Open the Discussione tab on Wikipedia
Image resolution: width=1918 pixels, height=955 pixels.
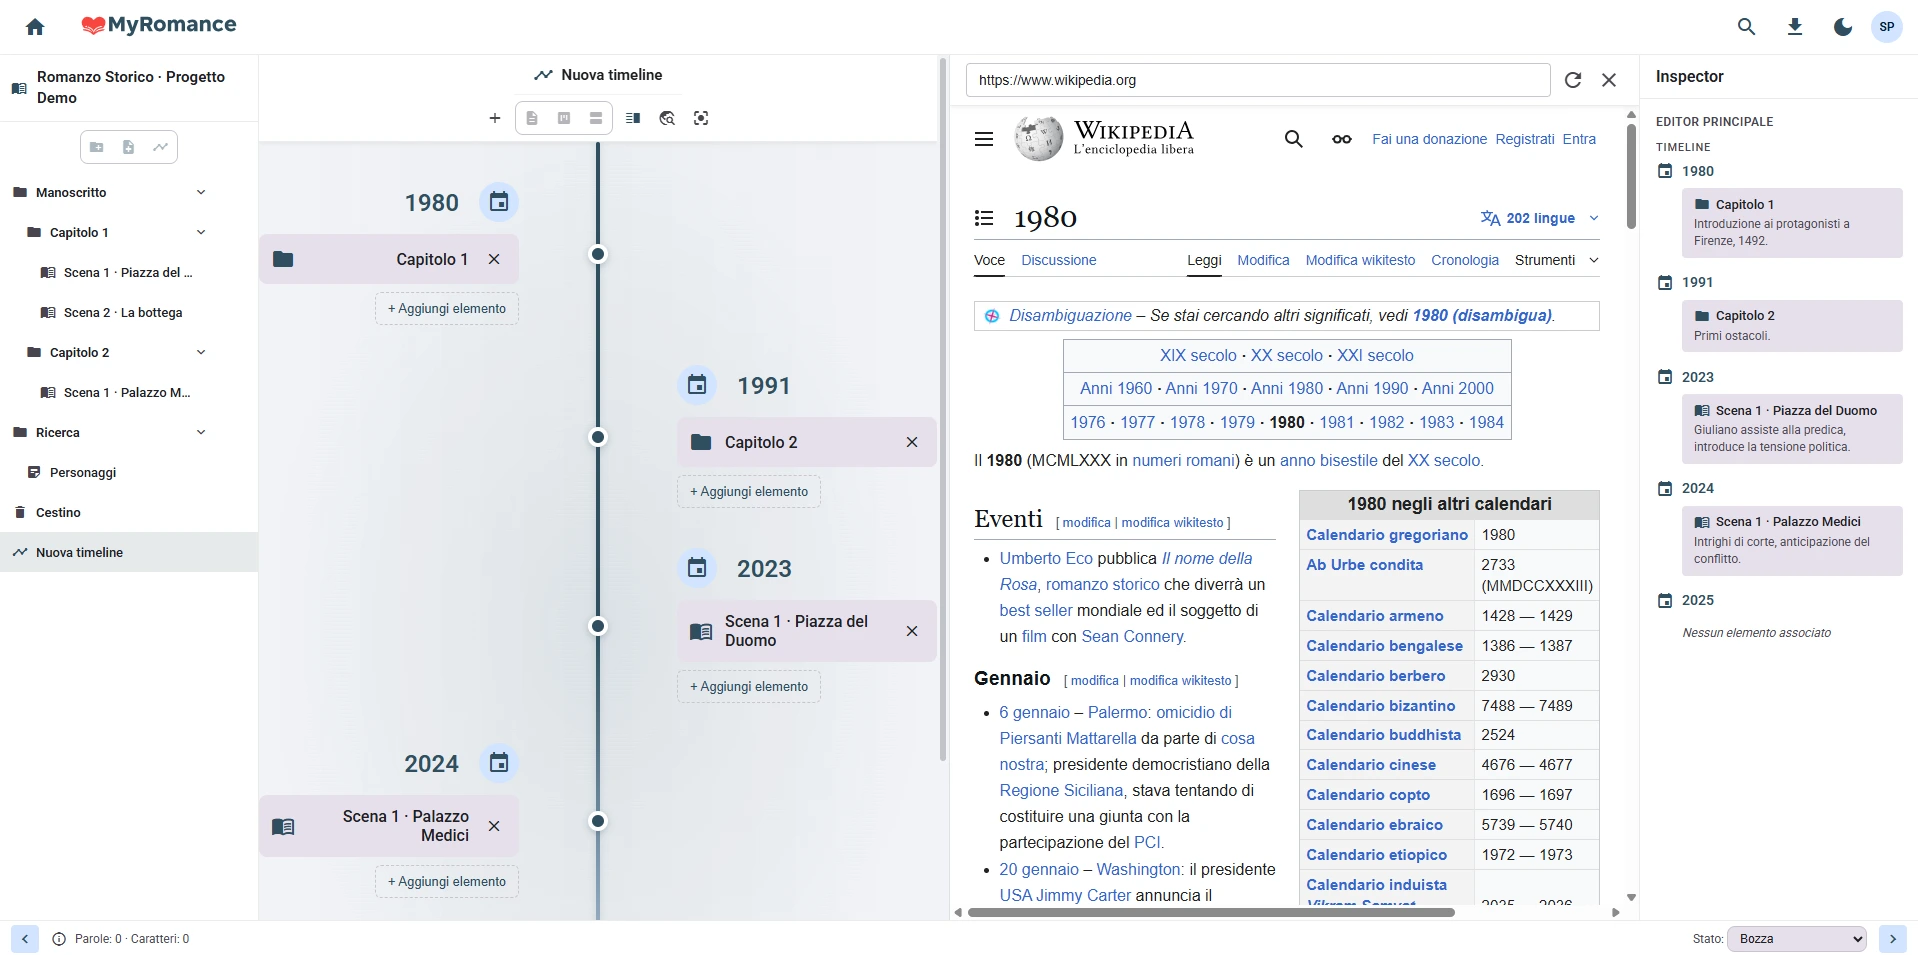1058,260
